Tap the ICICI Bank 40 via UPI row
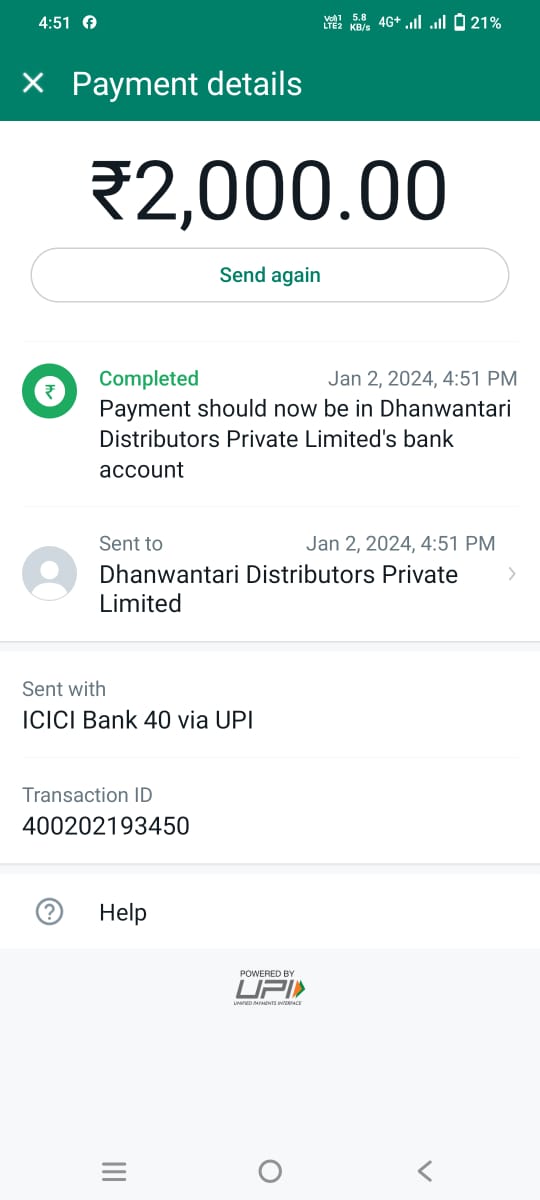Screen dimensions: 540x1200 pos(270,704)
